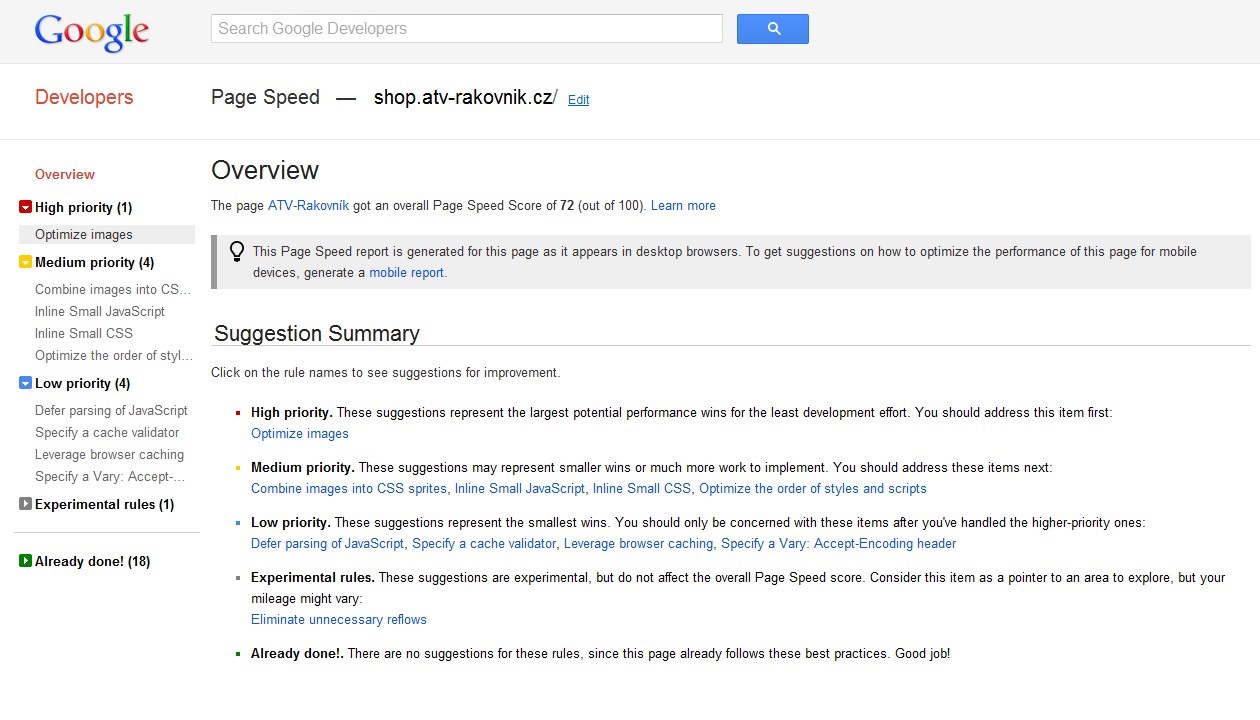This screenshot has width=1260, height=720.
Task: Click the blue search magnifier button
Action: (x=773, y=29)
